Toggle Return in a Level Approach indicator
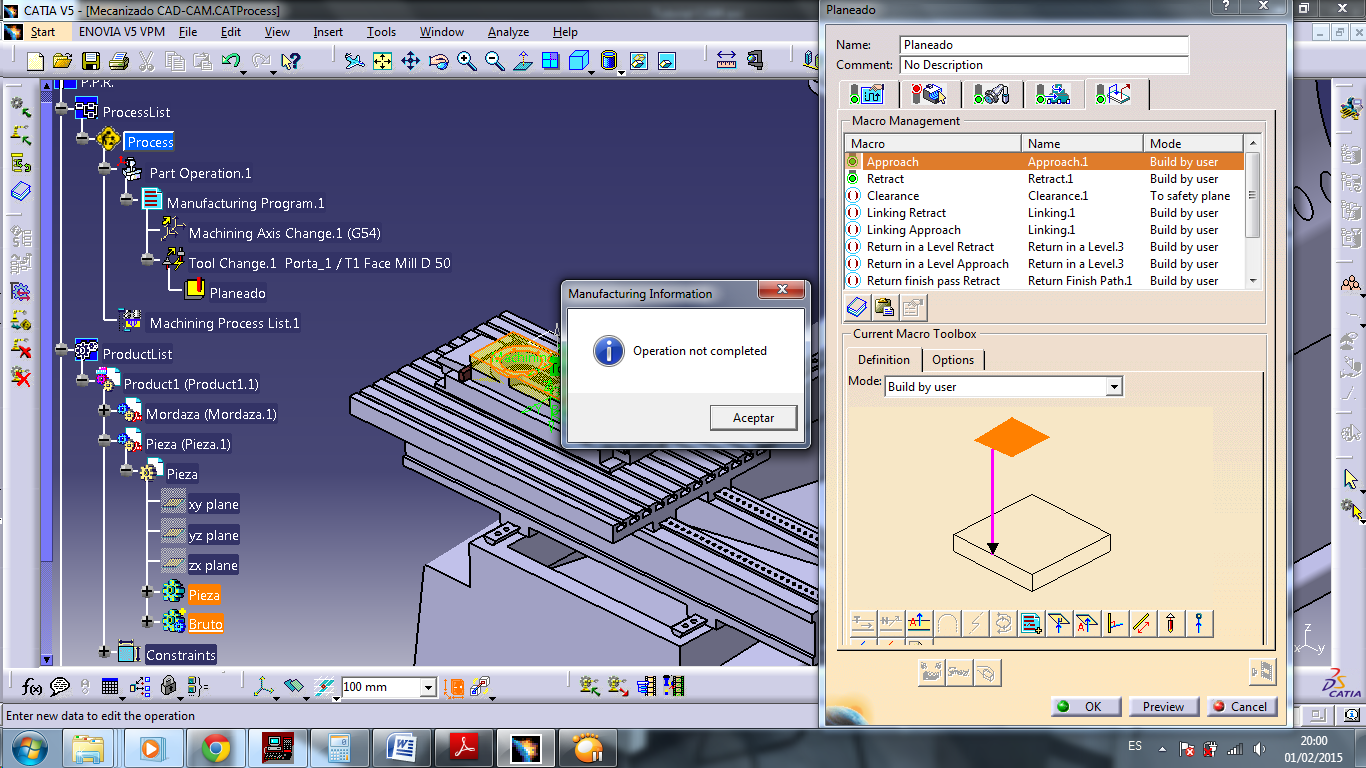The image size is (1366, 768). [x=853, y=263]
